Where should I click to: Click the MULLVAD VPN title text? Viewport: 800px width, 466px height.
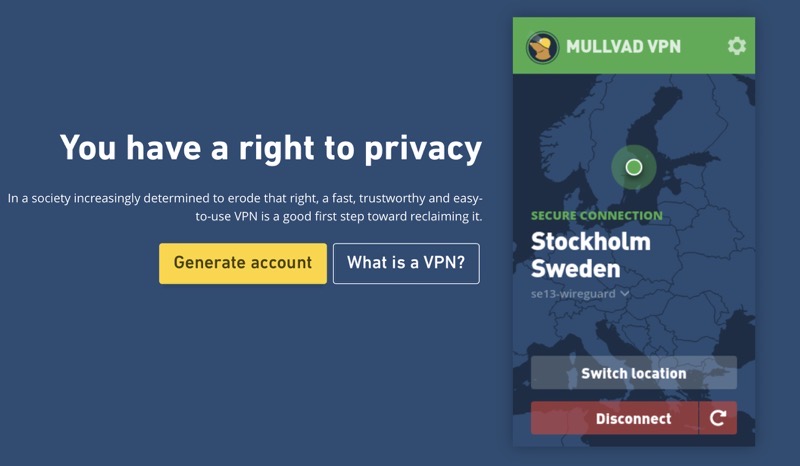coord(623,46)
